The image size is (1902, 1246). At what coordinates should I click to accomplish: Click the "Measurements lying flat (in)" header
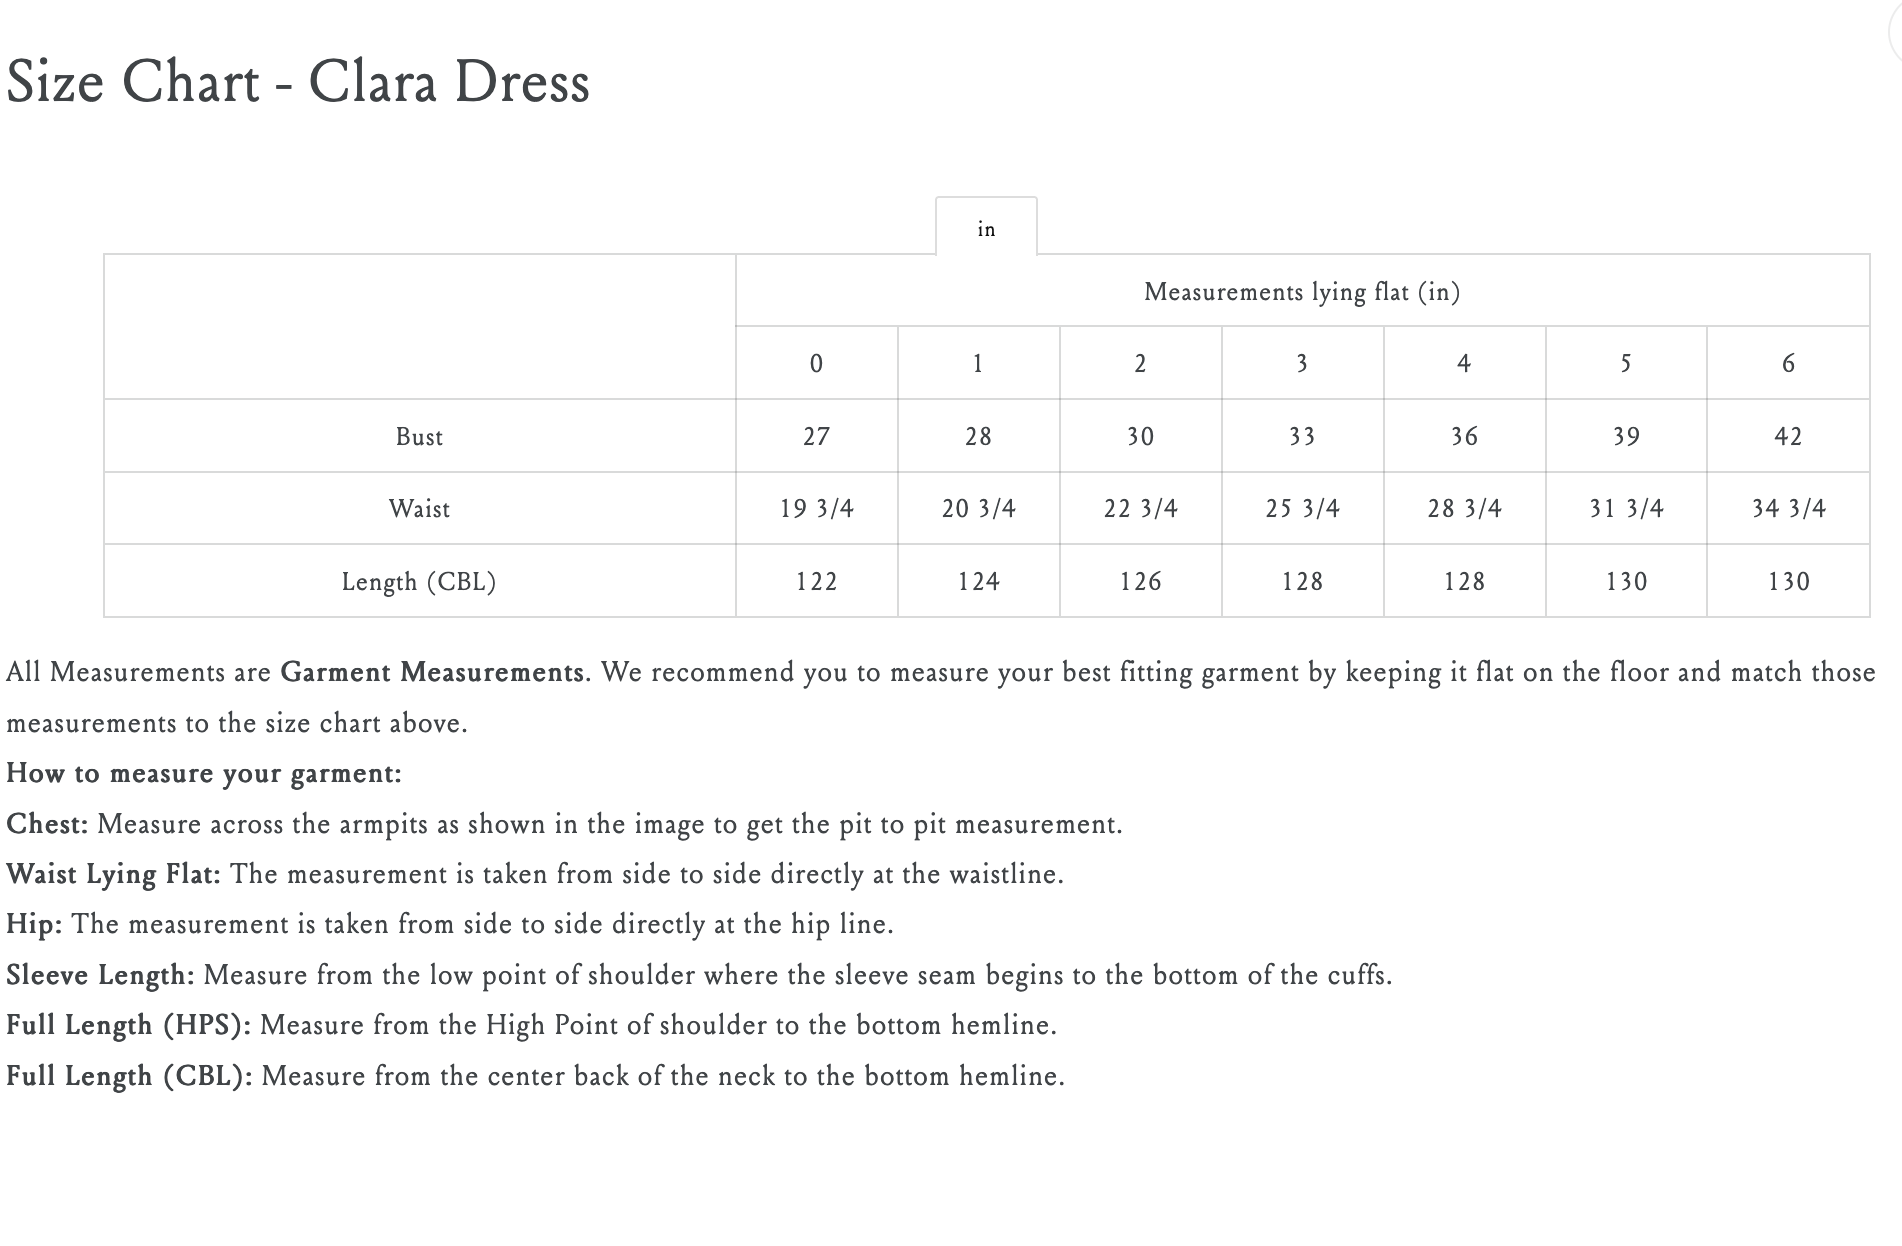pyautogui.click(x=1302, y=292)
